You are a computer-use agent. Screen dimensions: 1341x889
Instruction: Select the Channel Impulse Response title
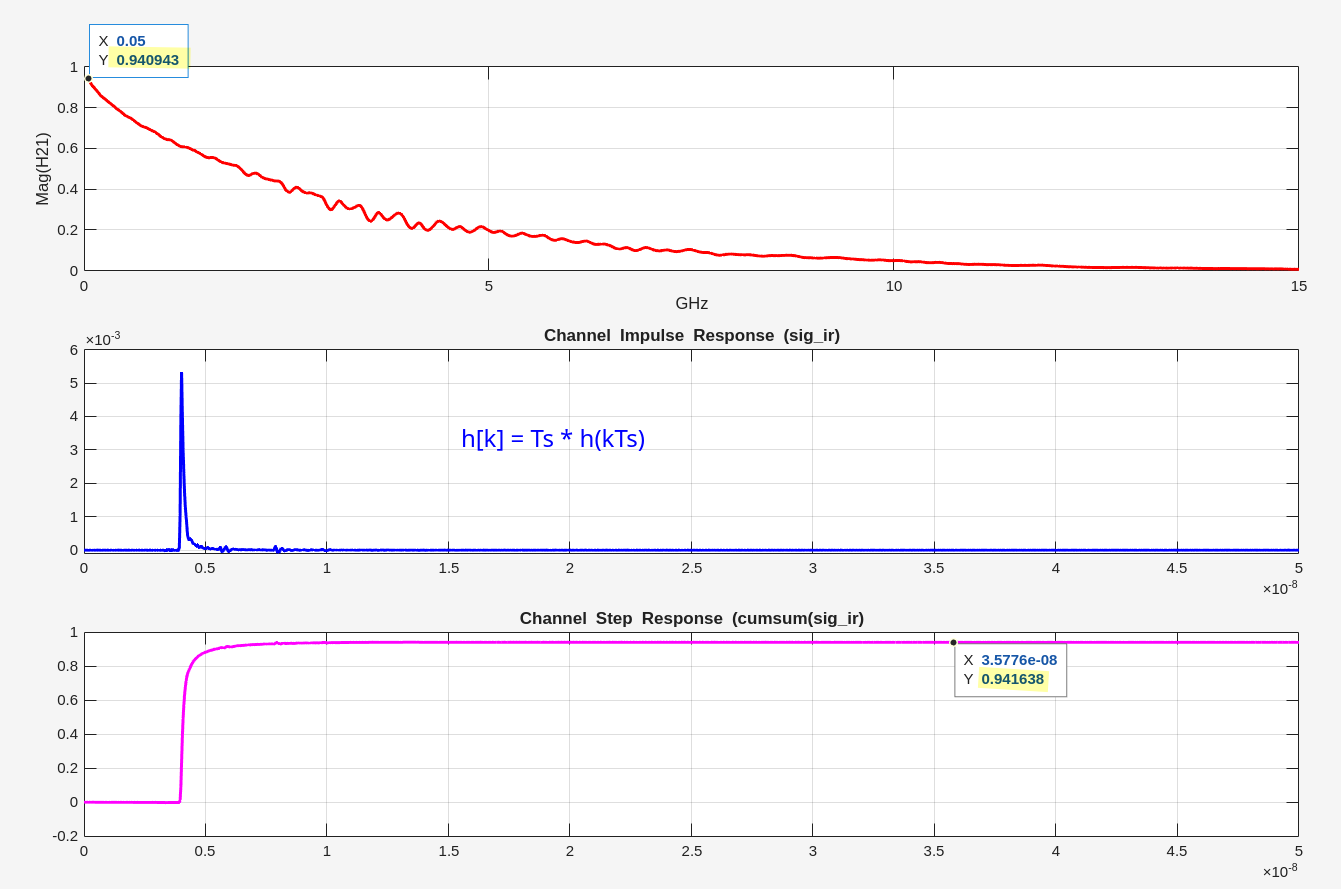coord(691,335)
